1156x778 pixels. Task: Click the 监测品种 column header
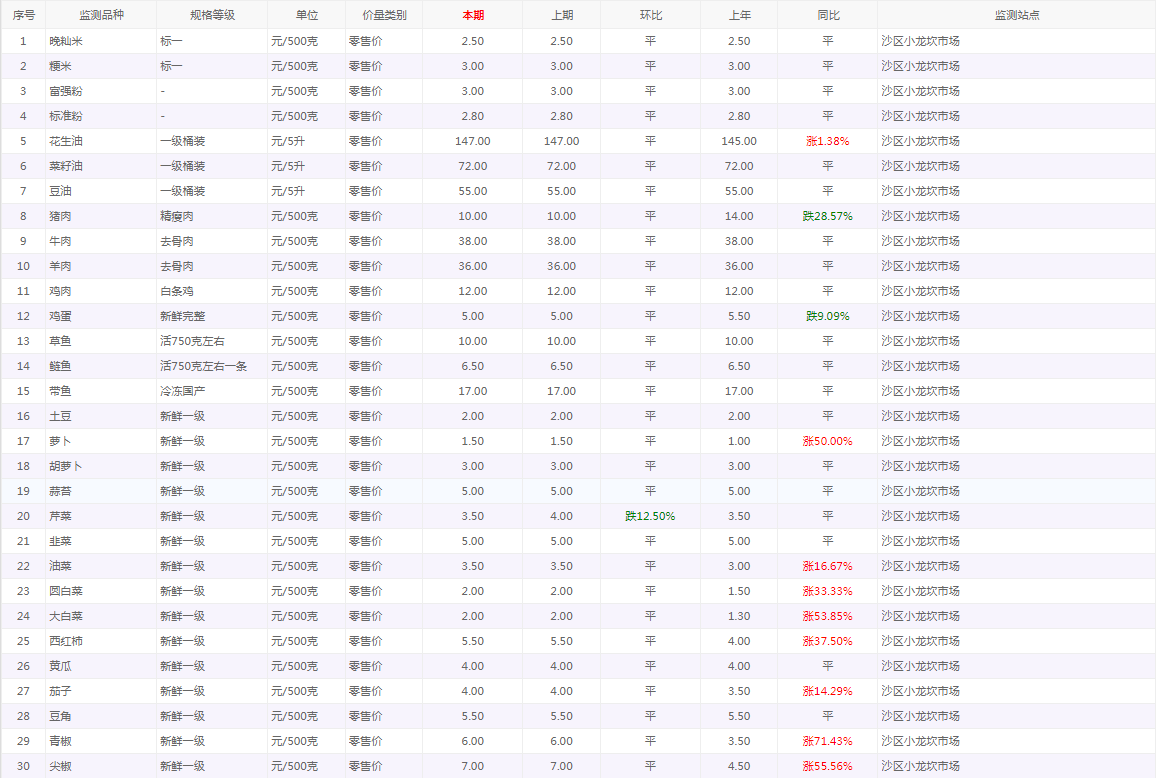click(x=100, y=15)
